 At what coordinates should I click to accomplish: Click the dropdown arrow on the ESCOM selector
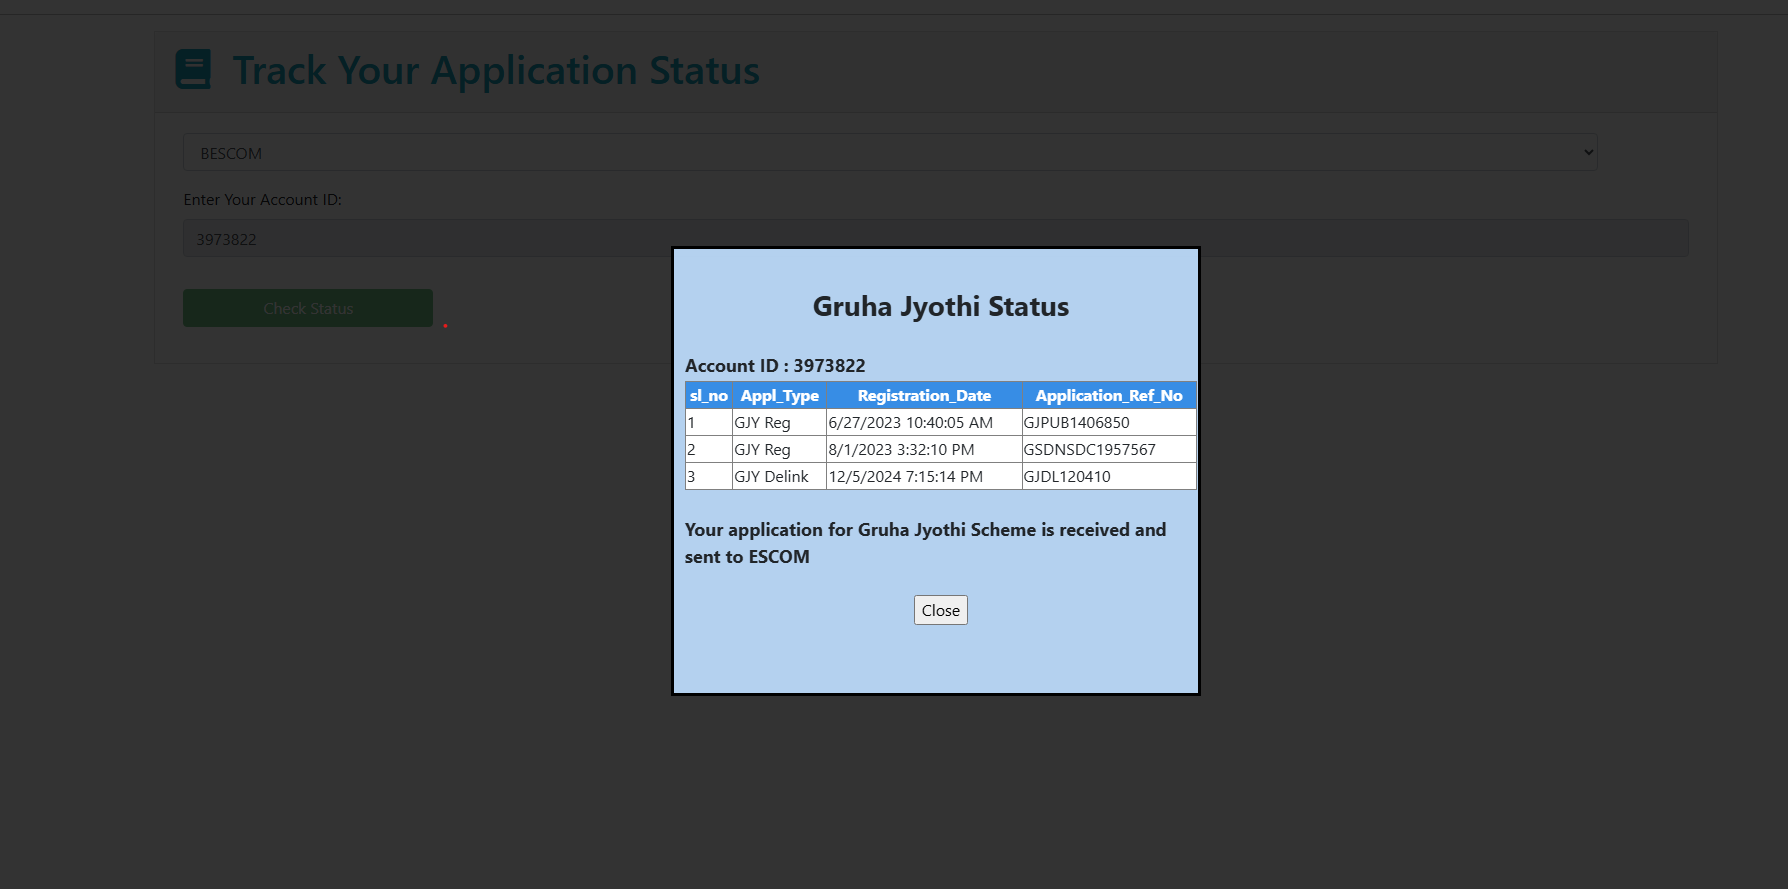[x=1587, y=153]
